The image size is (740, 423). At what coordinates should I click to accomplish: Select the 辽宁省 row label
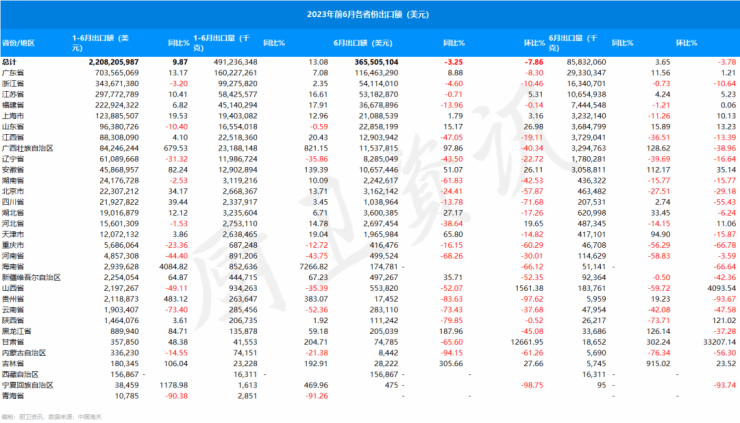(x=13, y=159)
